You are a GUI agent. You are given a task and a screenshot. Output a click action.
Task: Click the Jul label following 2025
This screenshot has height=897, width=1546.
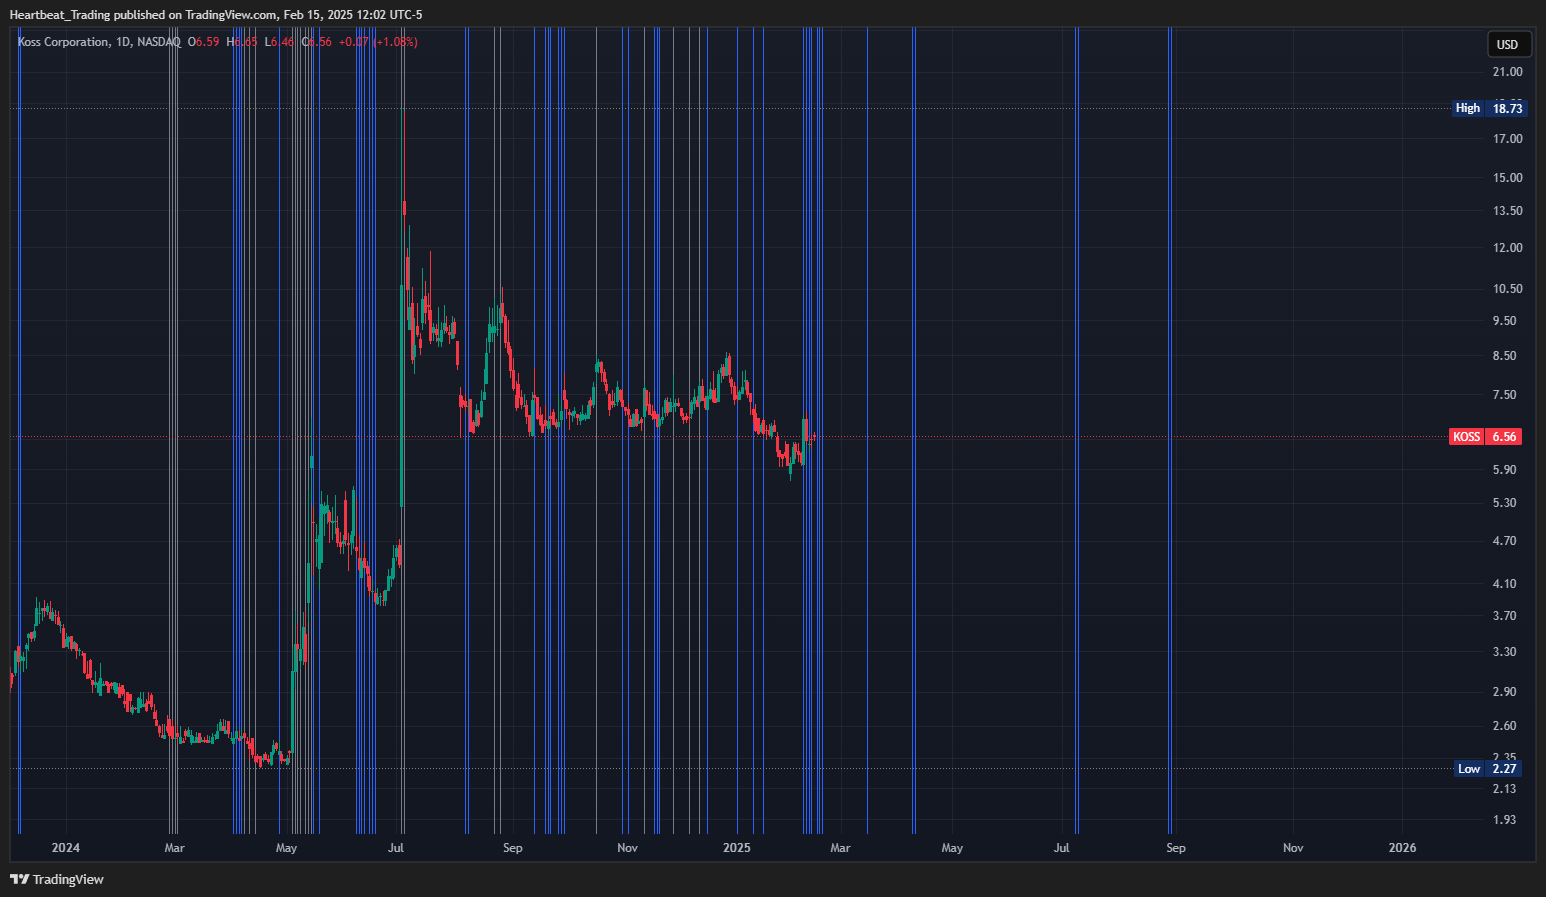pyautogui.click(x=1062, y=848)
